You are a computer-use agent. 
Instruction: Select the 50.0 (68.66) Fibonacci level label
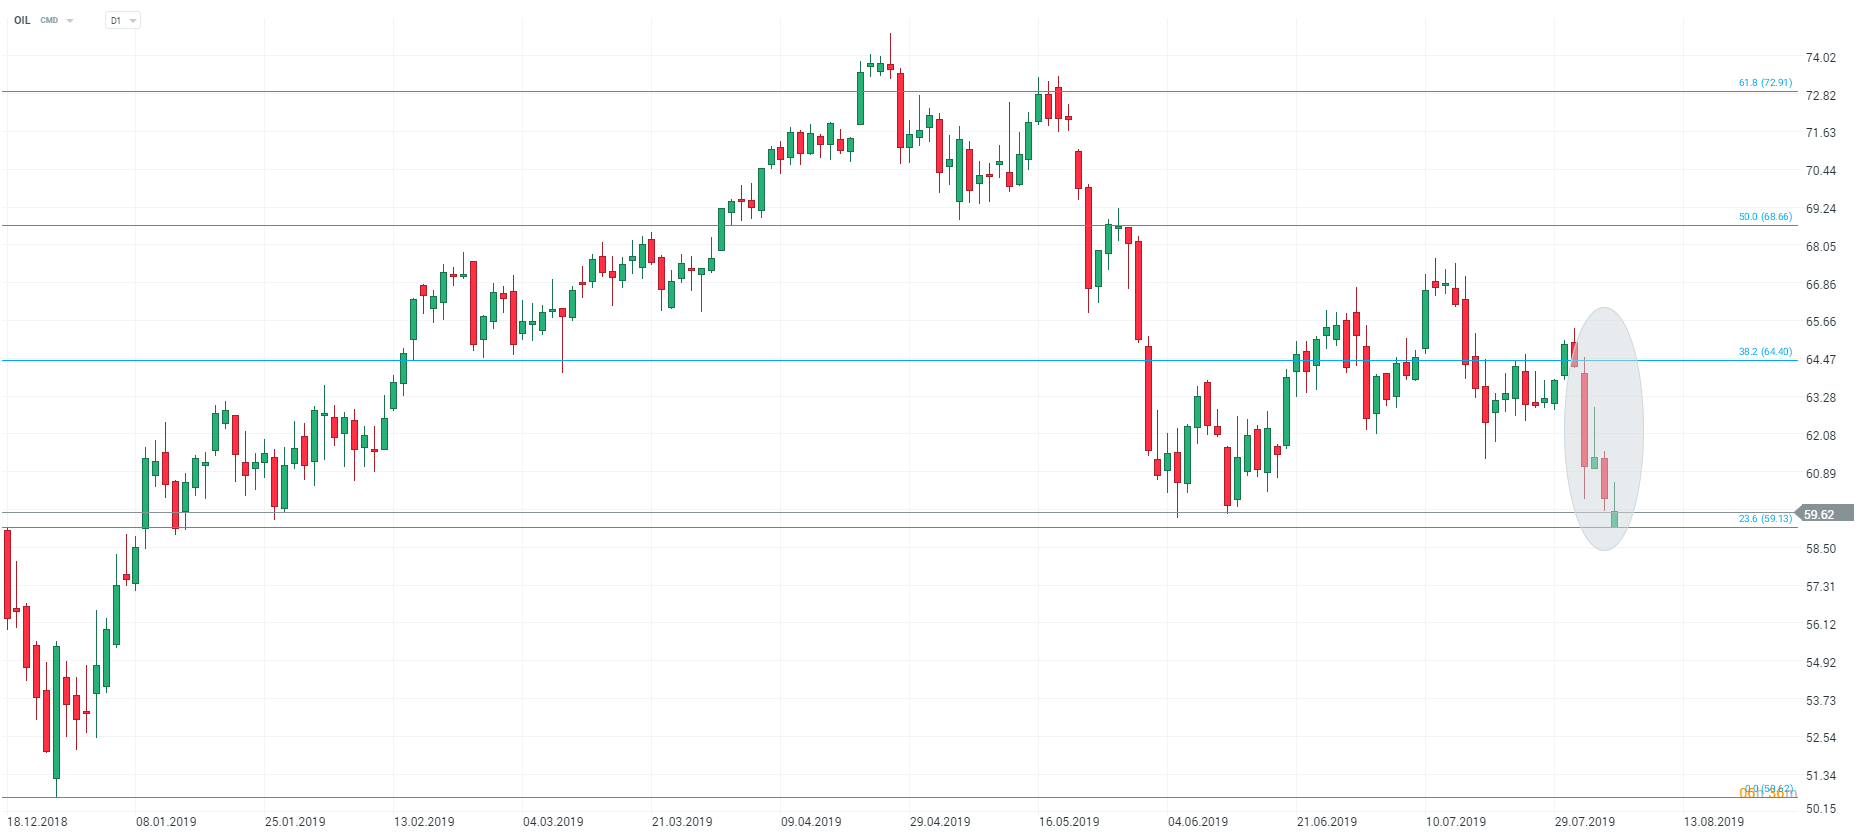point(1765,217)
